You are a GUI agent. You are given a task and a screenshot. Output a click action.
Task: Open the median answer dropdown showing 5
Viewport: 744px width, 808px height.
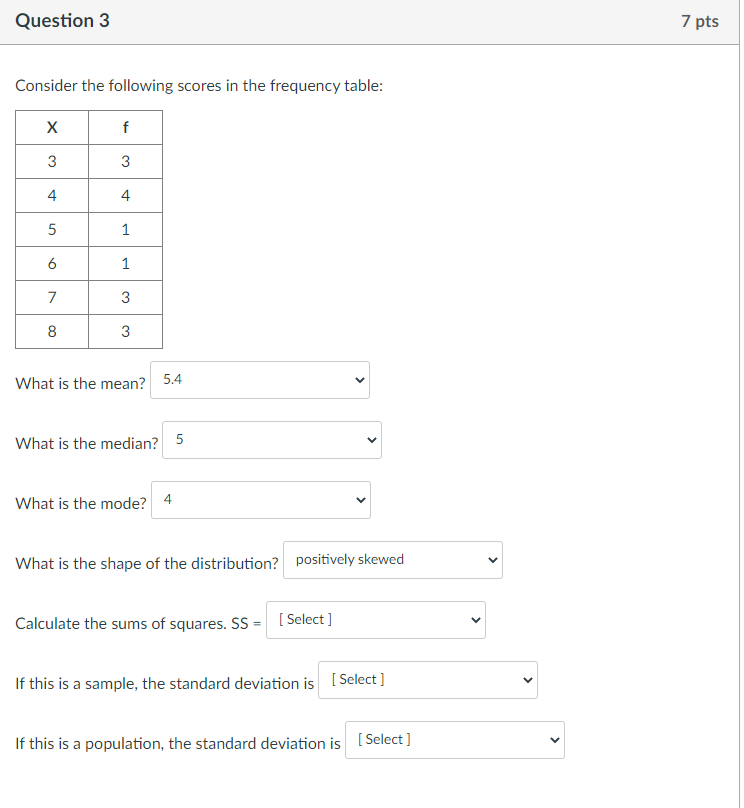272,440
